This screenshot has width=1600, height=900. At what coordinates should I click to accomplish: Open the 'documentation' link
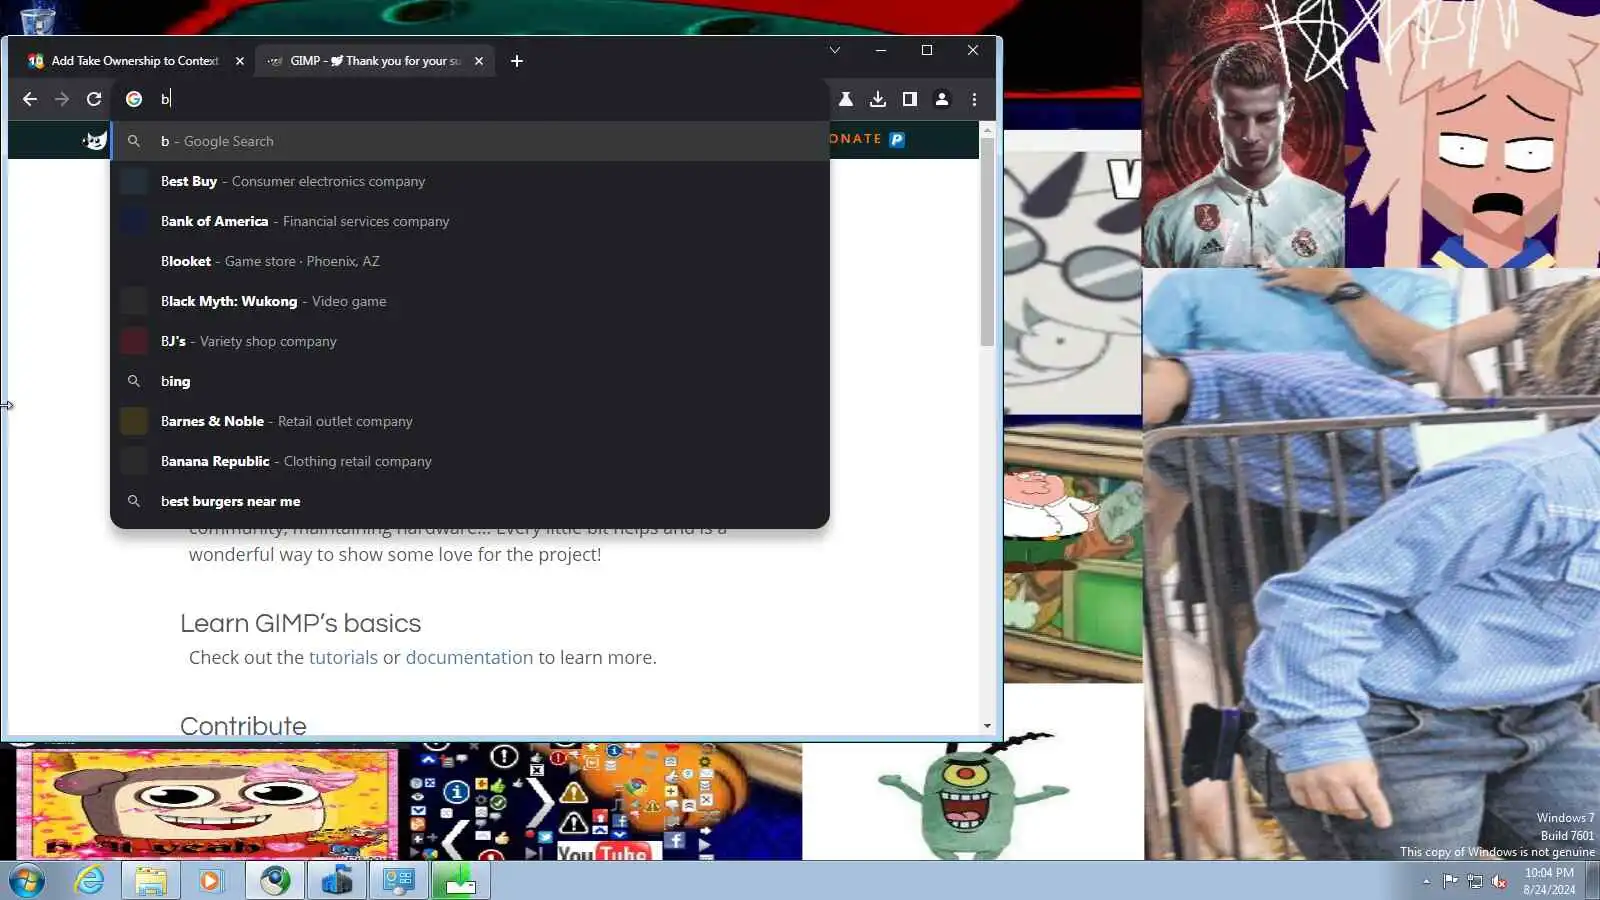(469, 657)
